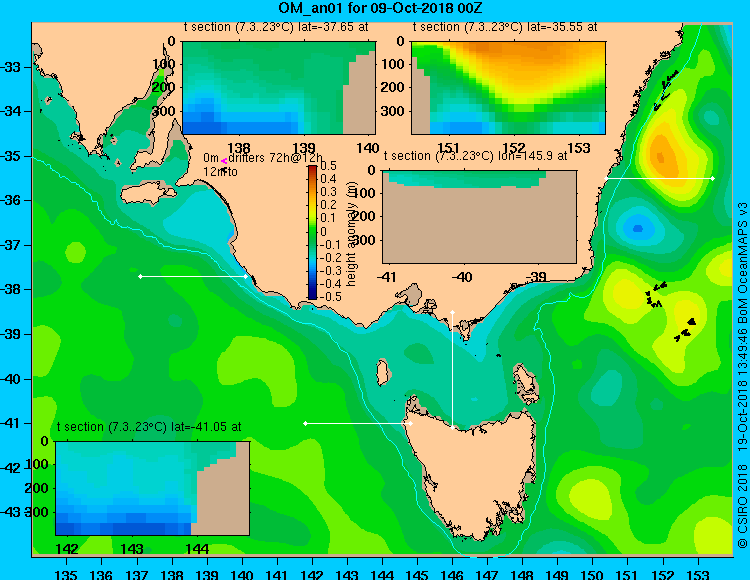Click the -40 label under lon=145.9 inset
This screenshot has height=580, width=750.
(462, 277)
